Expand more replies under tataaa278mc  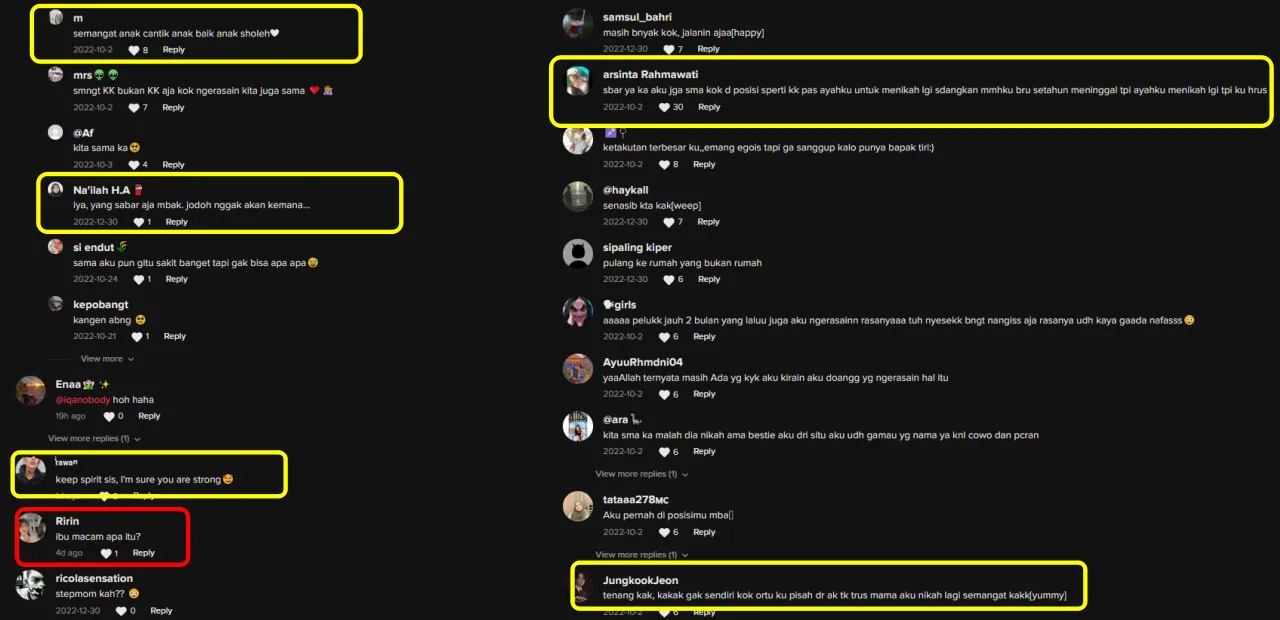click(642, 555)
